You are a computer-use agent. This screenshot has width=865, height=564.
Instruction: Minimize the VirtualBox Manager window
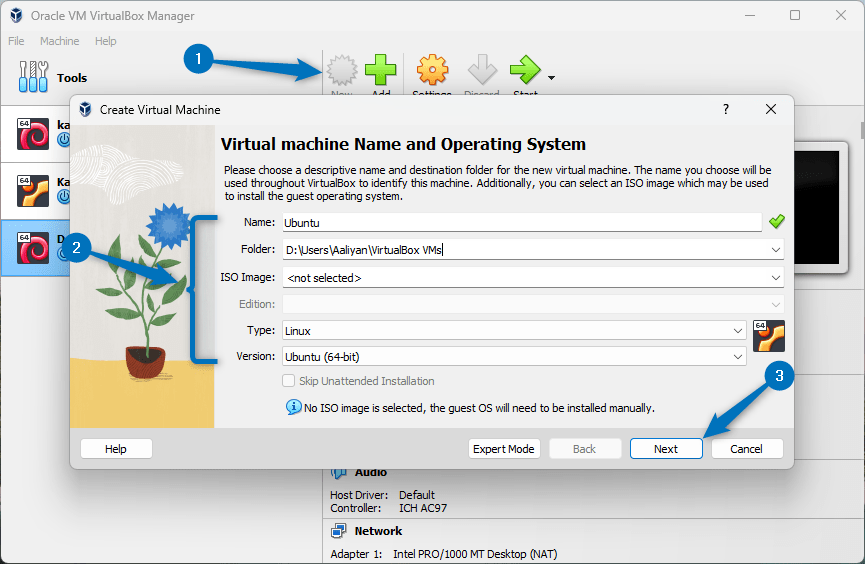tap(750, 15)
